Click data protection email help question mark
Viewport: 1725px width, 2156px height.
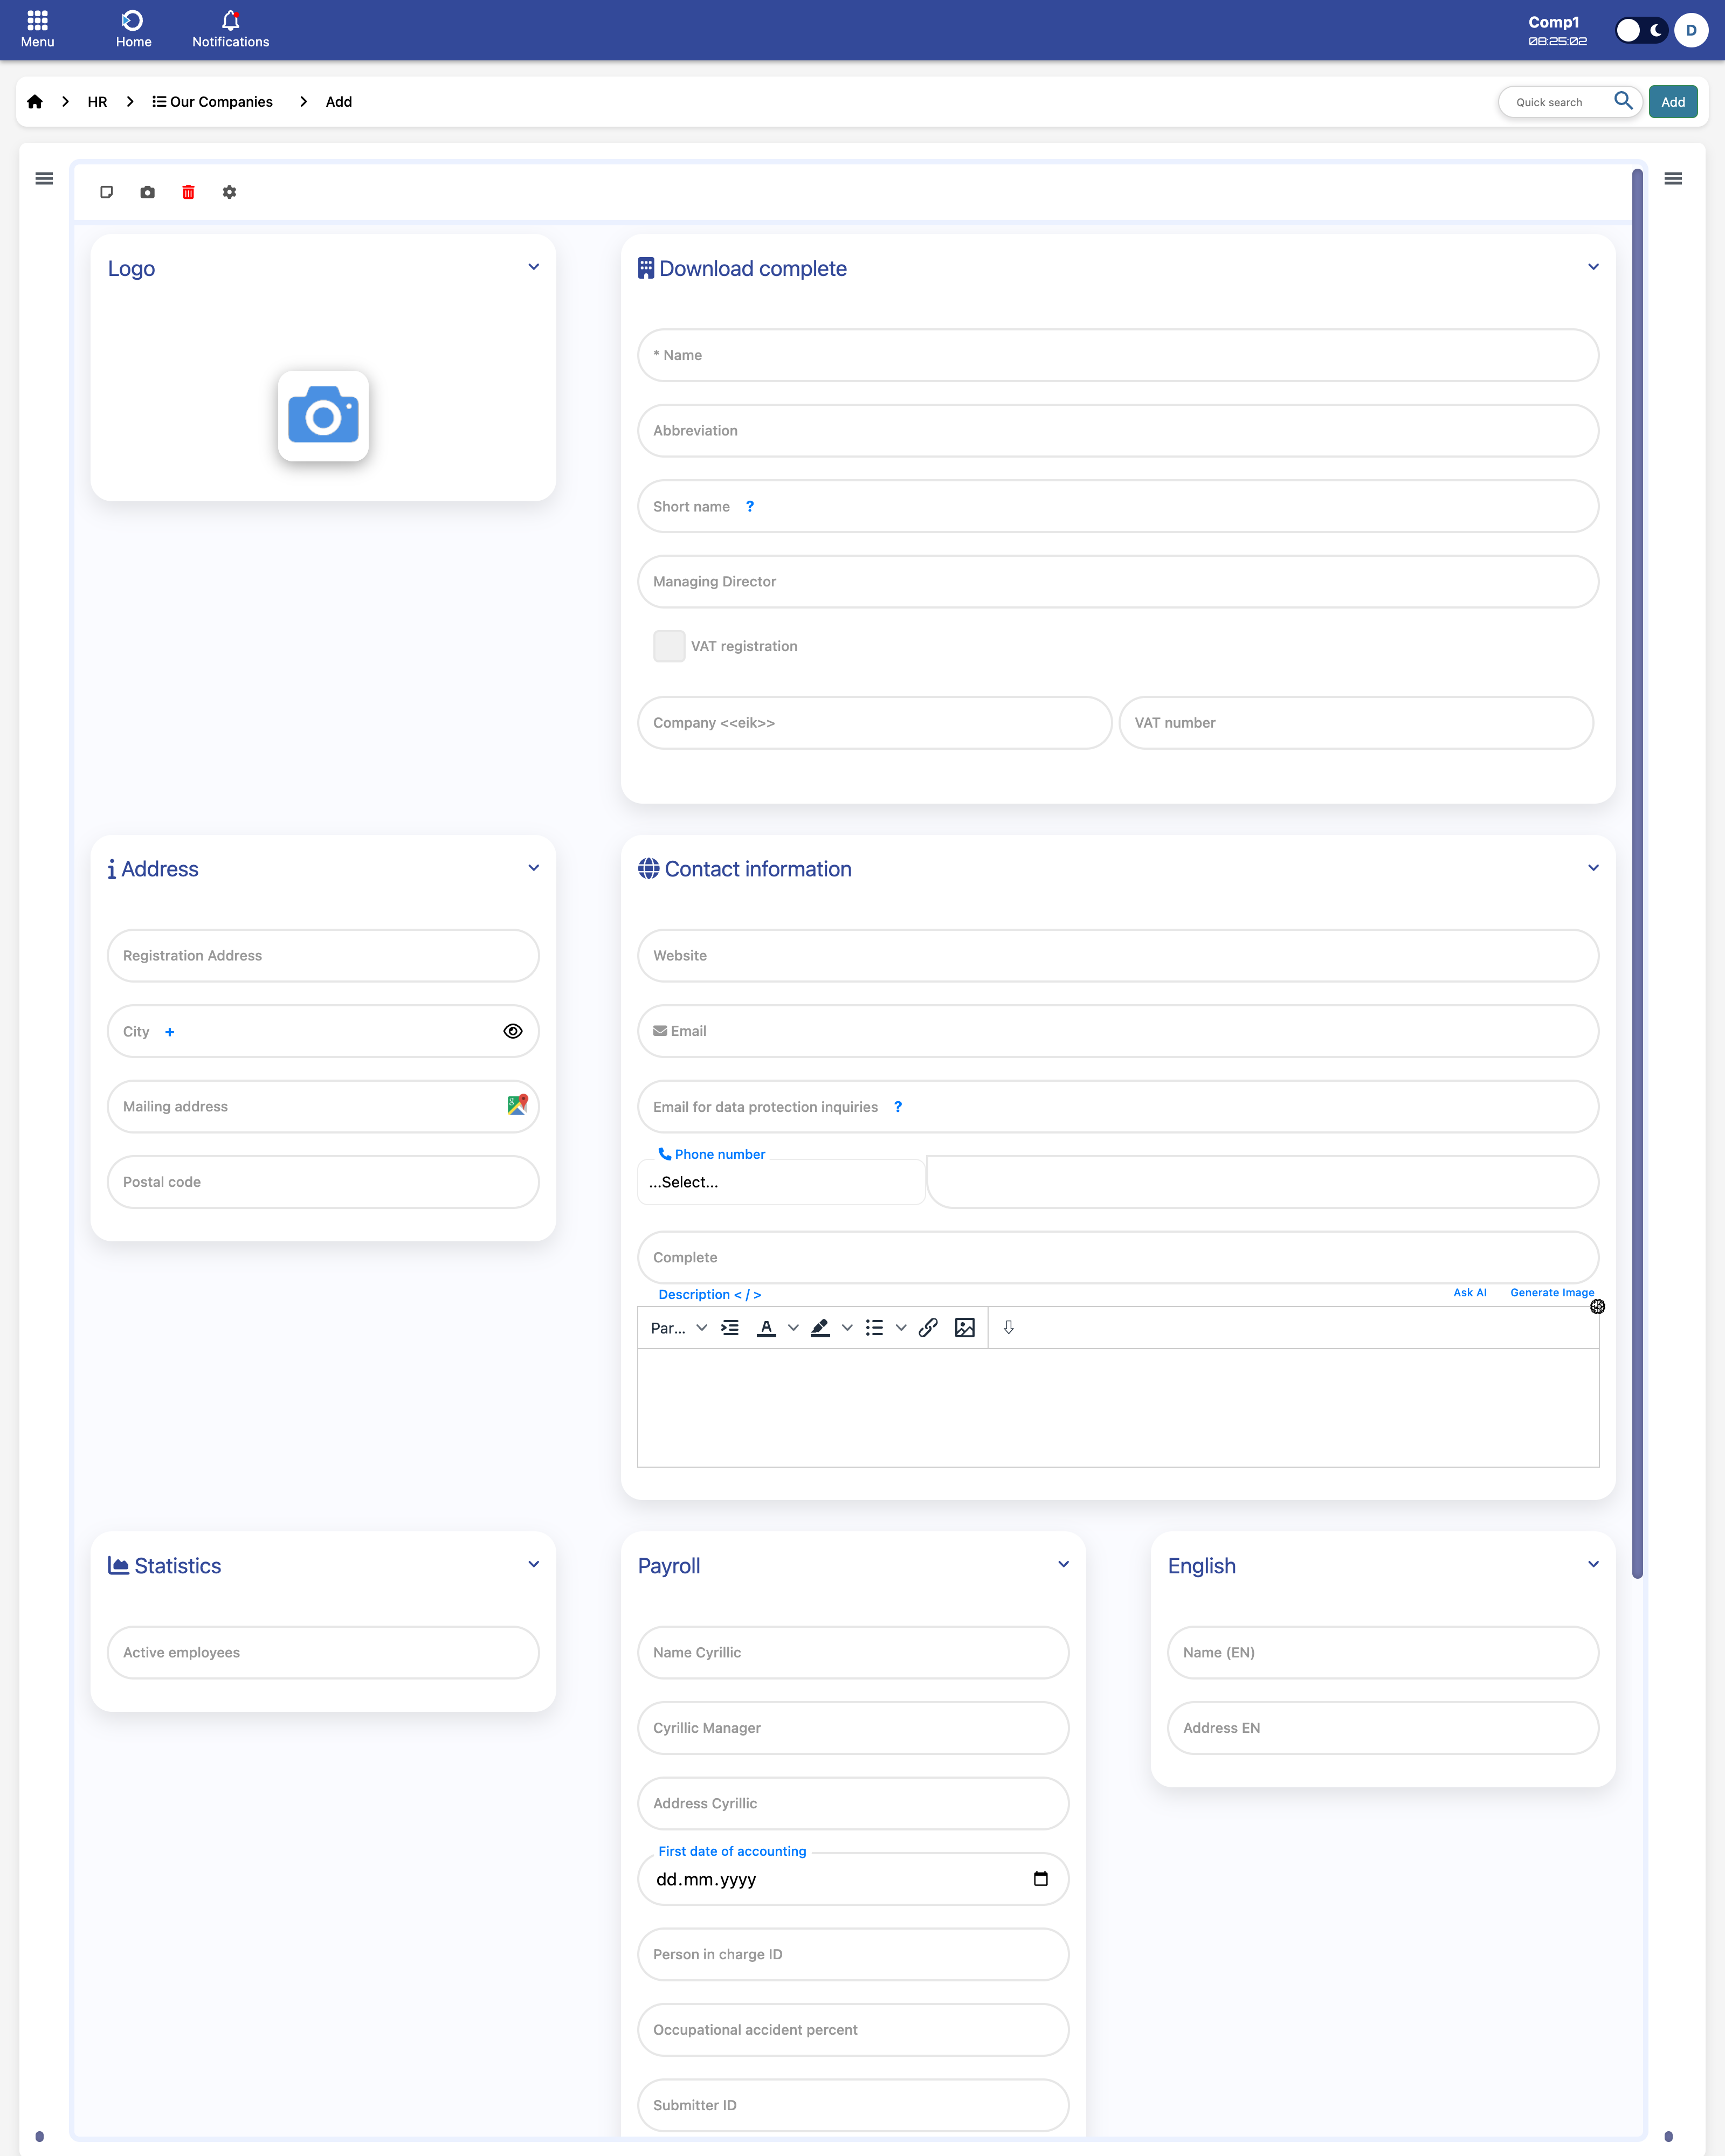coord(898,1107)
